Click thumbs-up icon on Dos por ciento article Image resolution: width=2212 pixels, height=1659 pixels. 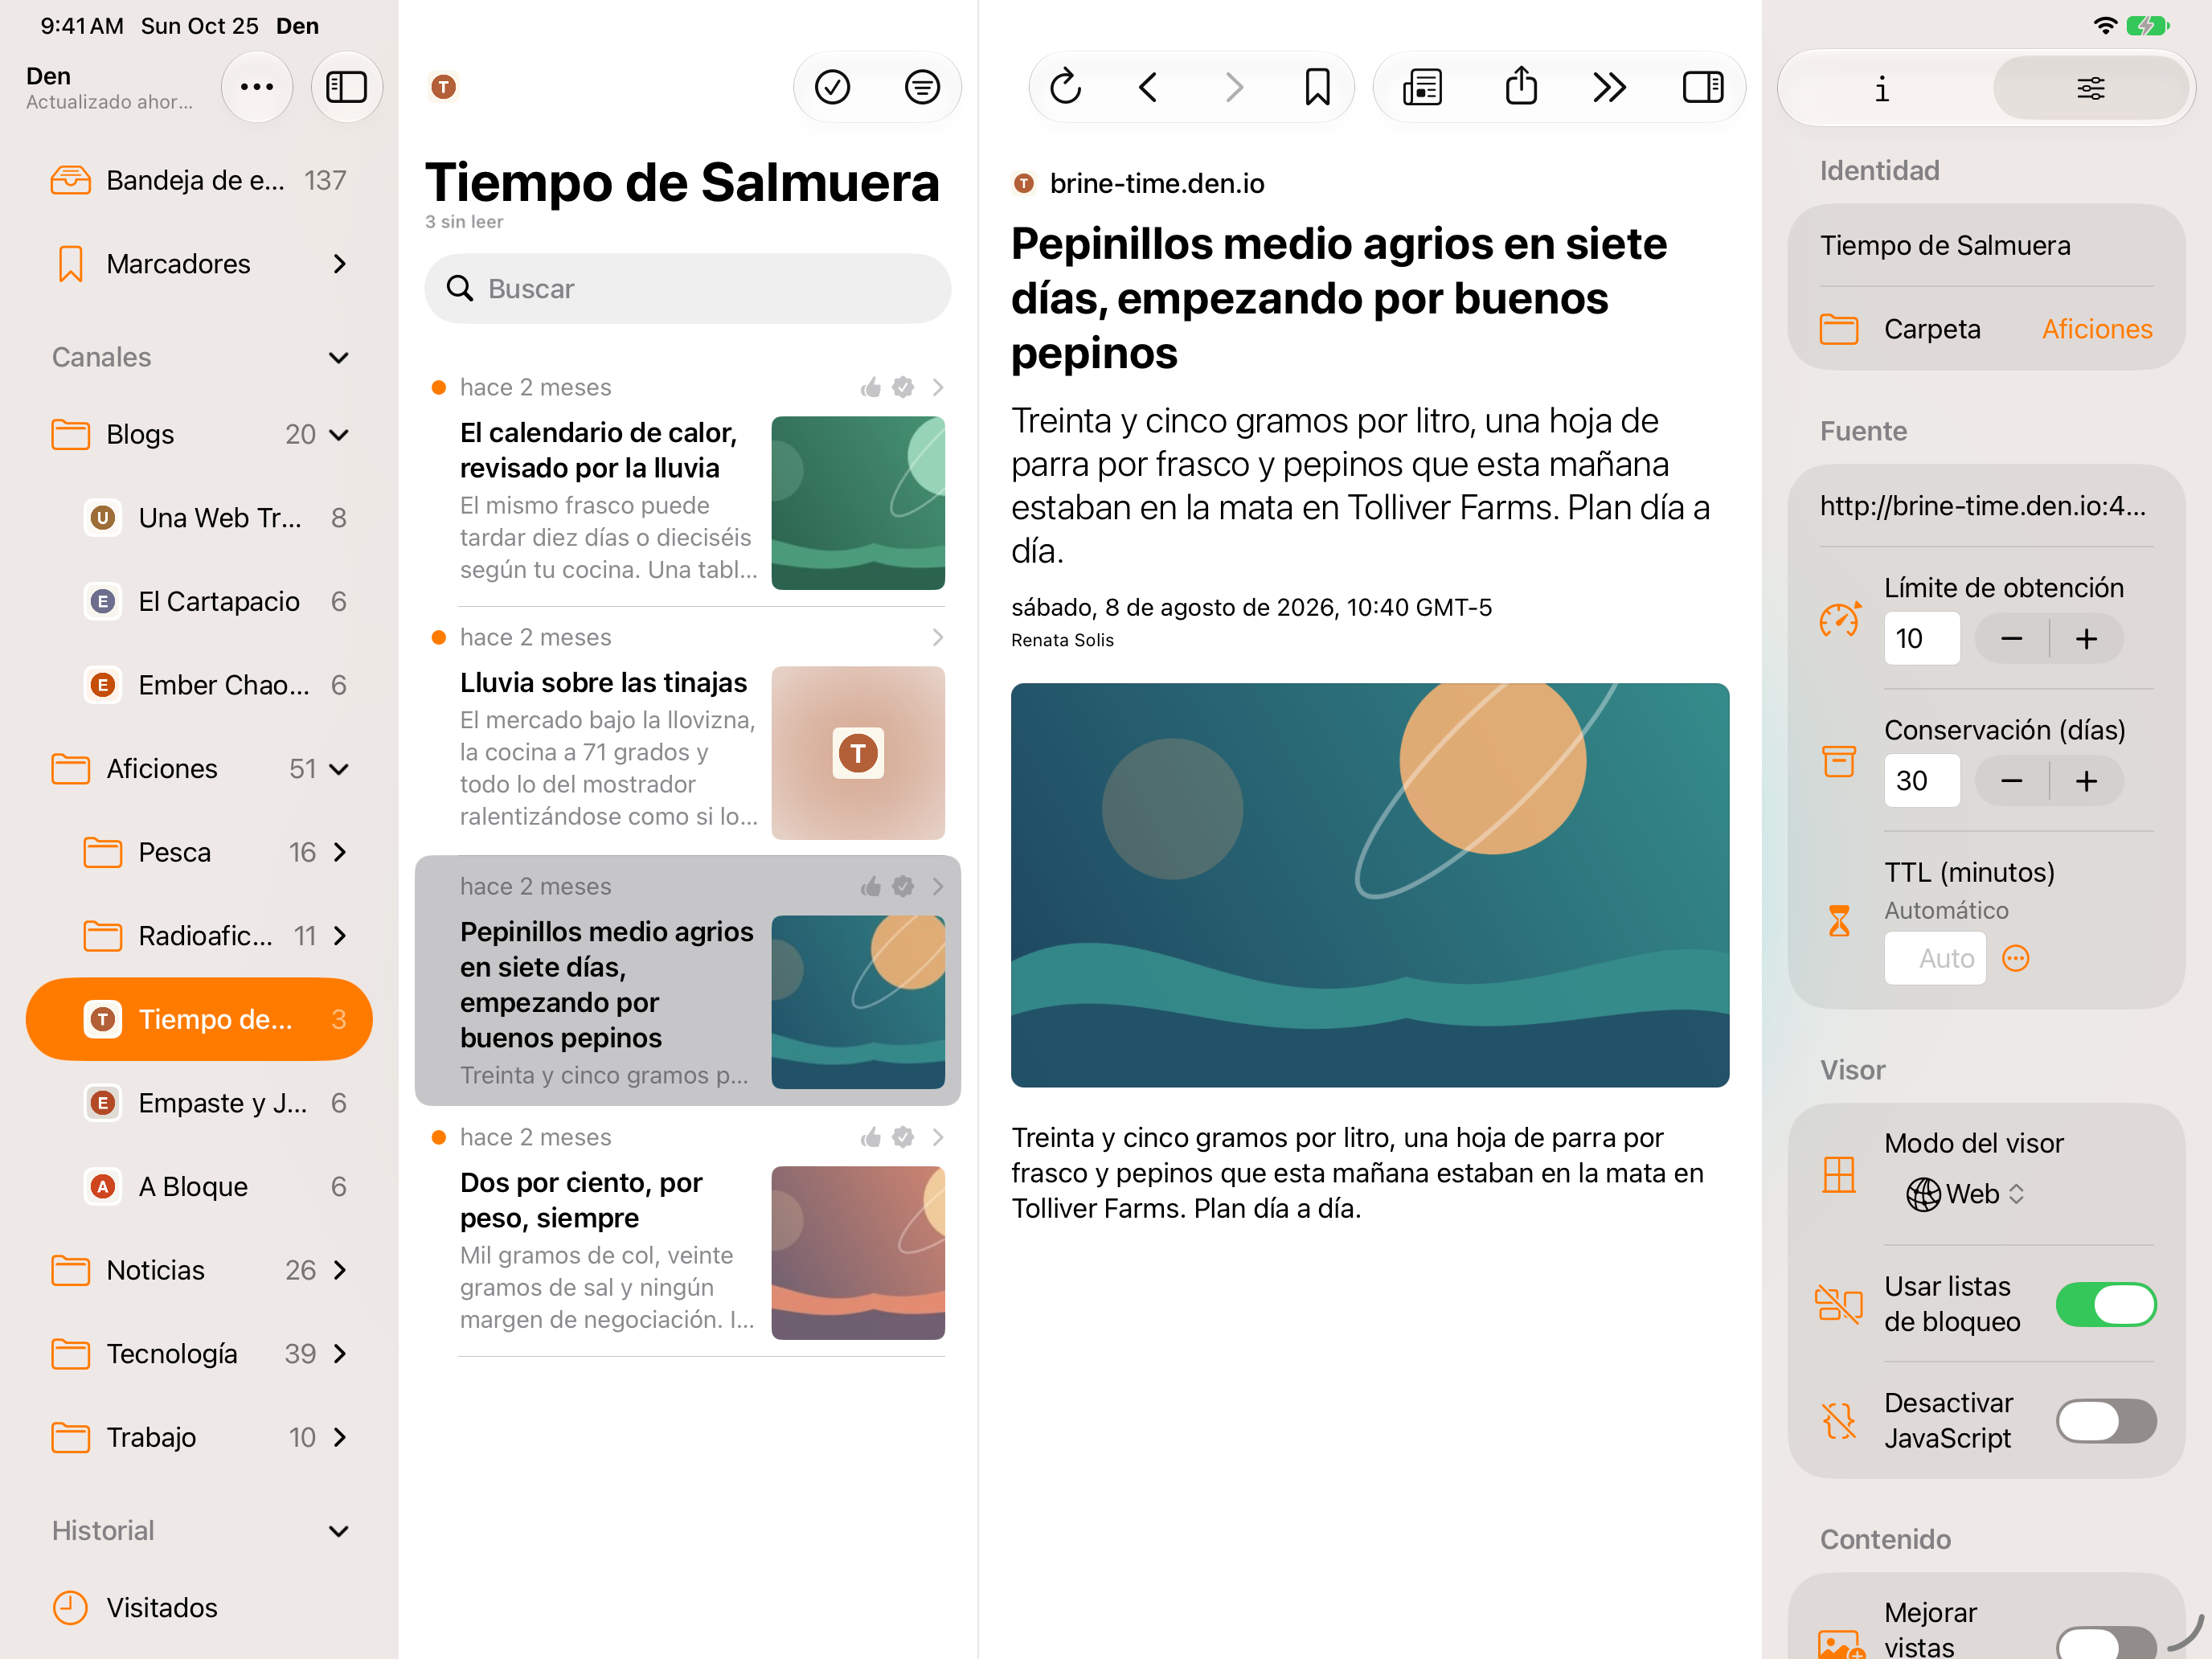click(x=871, y=1137)
